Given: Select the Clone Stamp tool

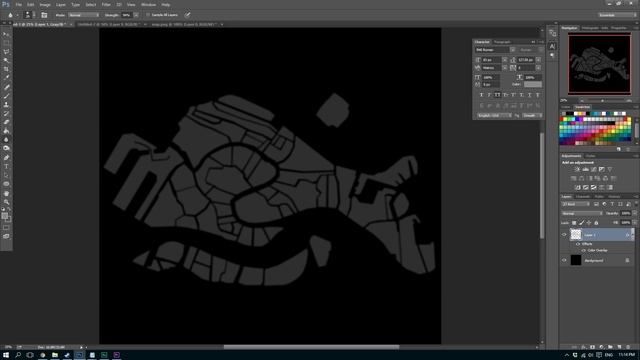Looking at the screenshot, I should coord(6,104).
